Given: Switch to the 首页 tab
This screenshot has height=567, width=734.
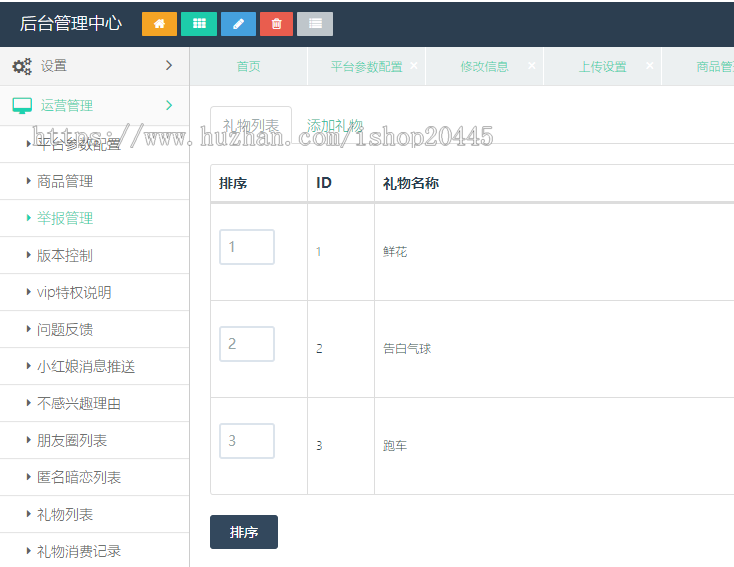Looking at the screenshot, I should click(x=248, y=67).
